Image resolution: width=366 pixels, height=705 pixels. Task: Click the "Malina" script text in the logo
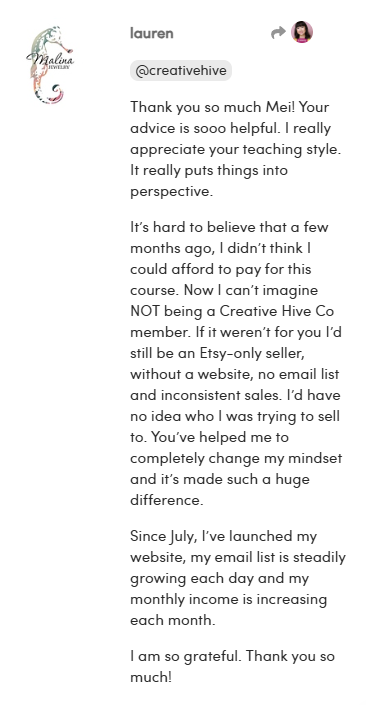click(x=50, y=58)
